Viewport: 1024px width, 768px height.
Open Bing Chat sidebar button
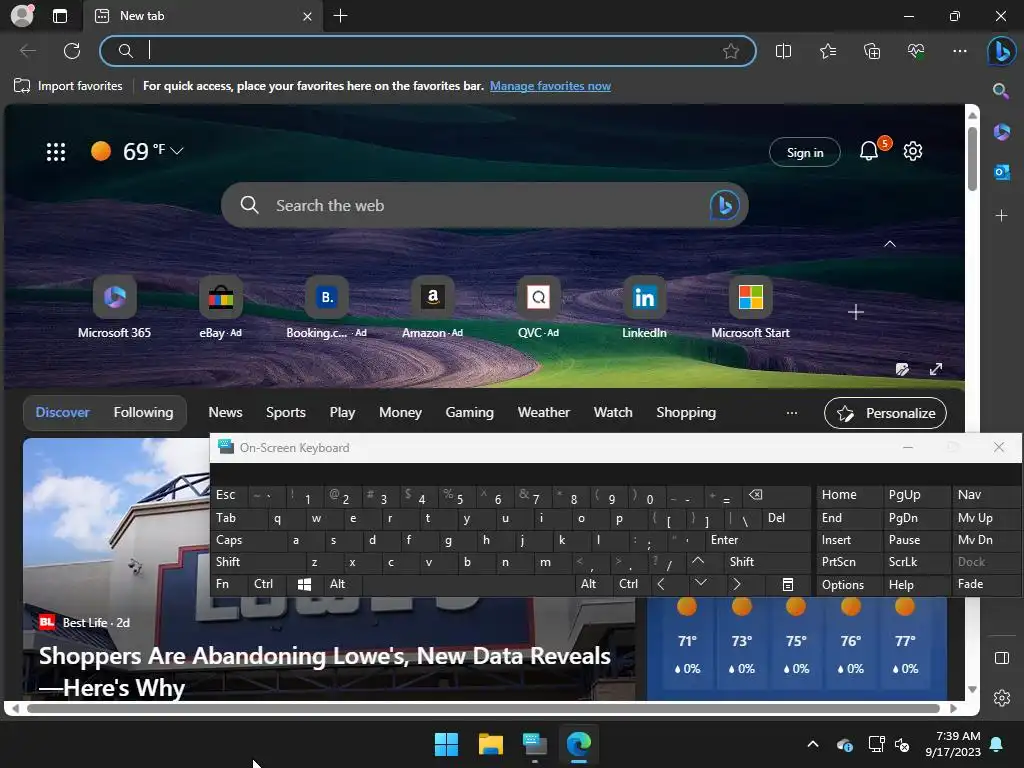(x=1001, y=51)
